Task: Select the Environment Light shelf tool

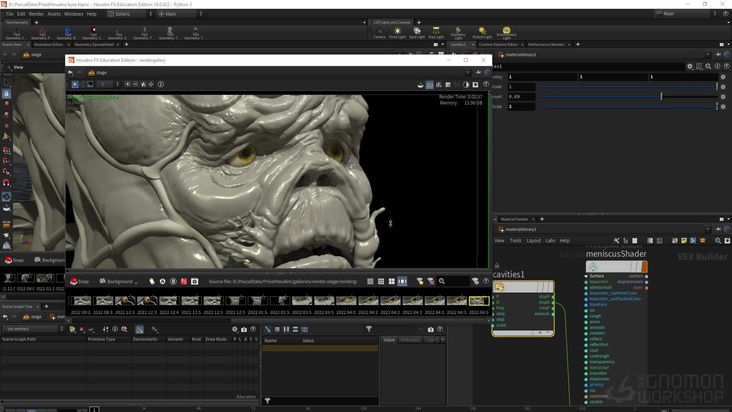Action: tap(506, 33)
